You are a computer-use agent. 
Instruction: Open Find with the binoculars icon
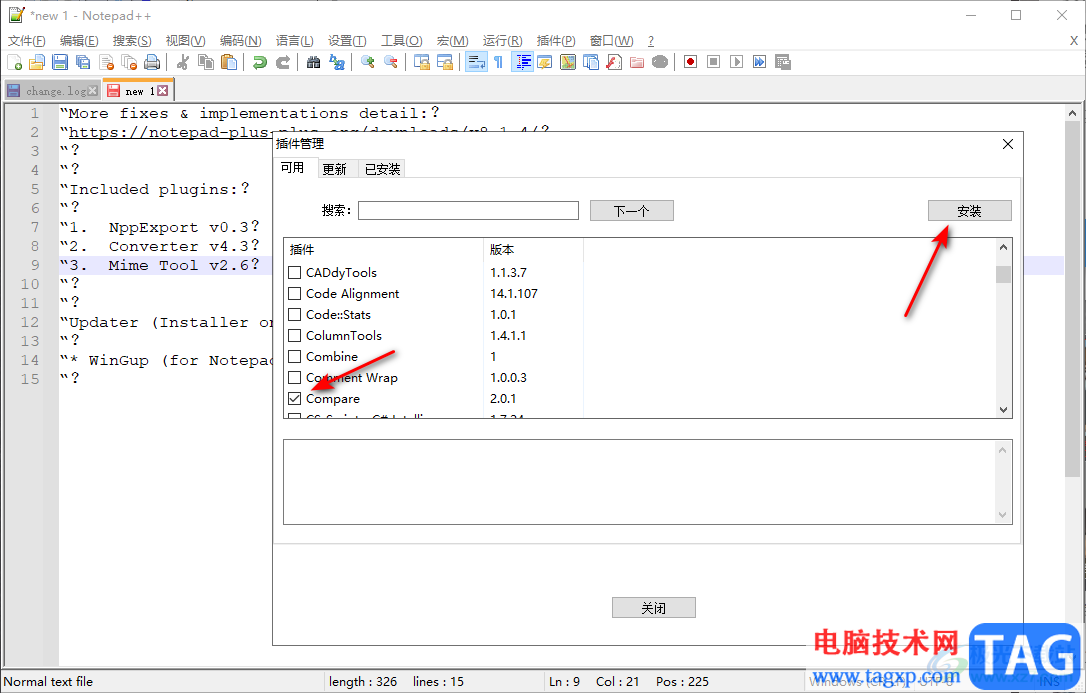pyautogui.click(x=314, y=62)
